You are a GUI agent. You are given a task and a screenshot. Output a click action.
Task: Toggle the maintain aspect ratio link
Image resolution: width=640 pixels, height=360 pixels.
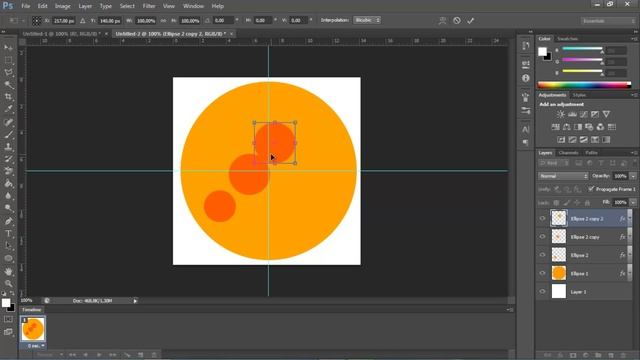click(163, 20)
